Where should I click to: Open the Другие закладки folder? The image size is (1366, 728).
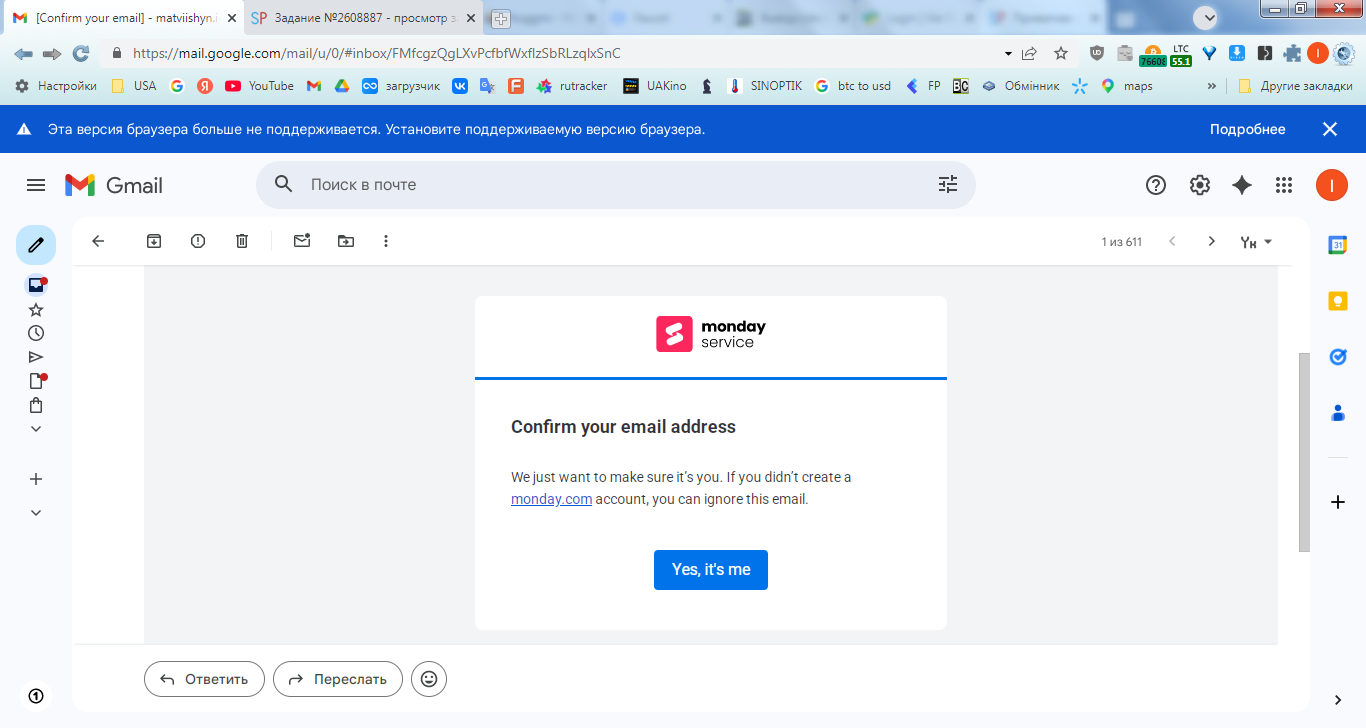(x=1296, y=86)
